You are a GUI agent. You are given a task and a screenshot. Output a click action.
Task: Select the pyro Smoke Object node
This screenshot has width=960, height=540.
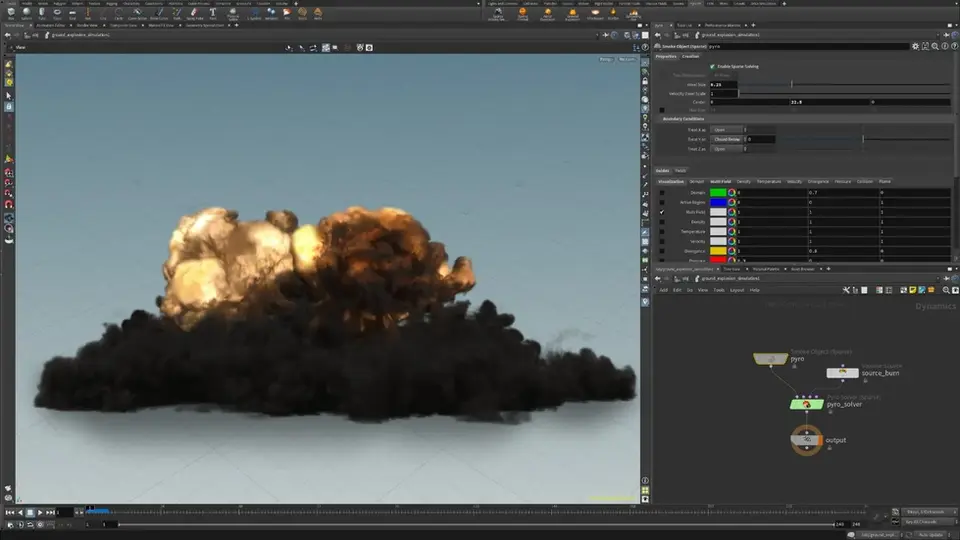coord(770,359)
